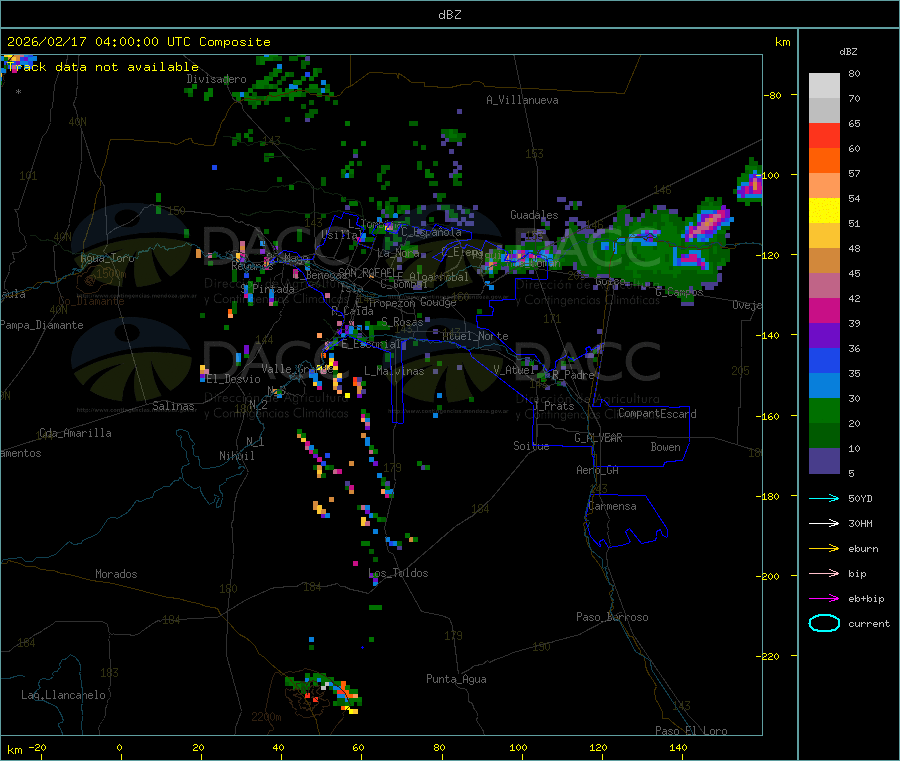Click the 'dBZ' title at top center
Image resolution: width=900 pixels, height=761 pixels.
449,15
